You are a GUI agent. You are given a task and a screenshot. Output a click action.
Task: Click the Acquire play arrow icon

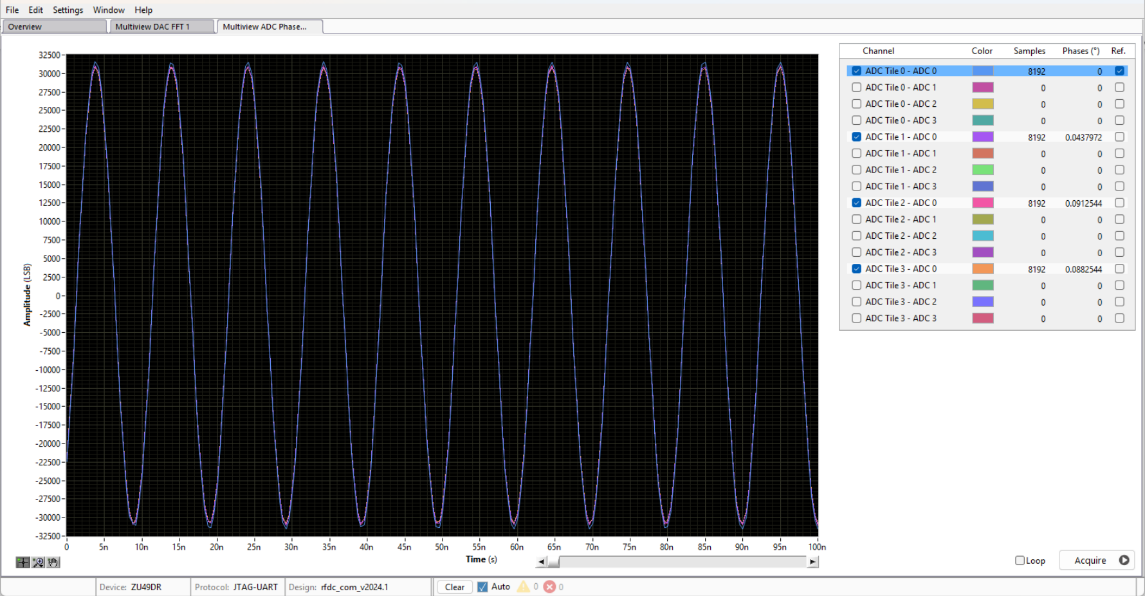(1124, 560)
